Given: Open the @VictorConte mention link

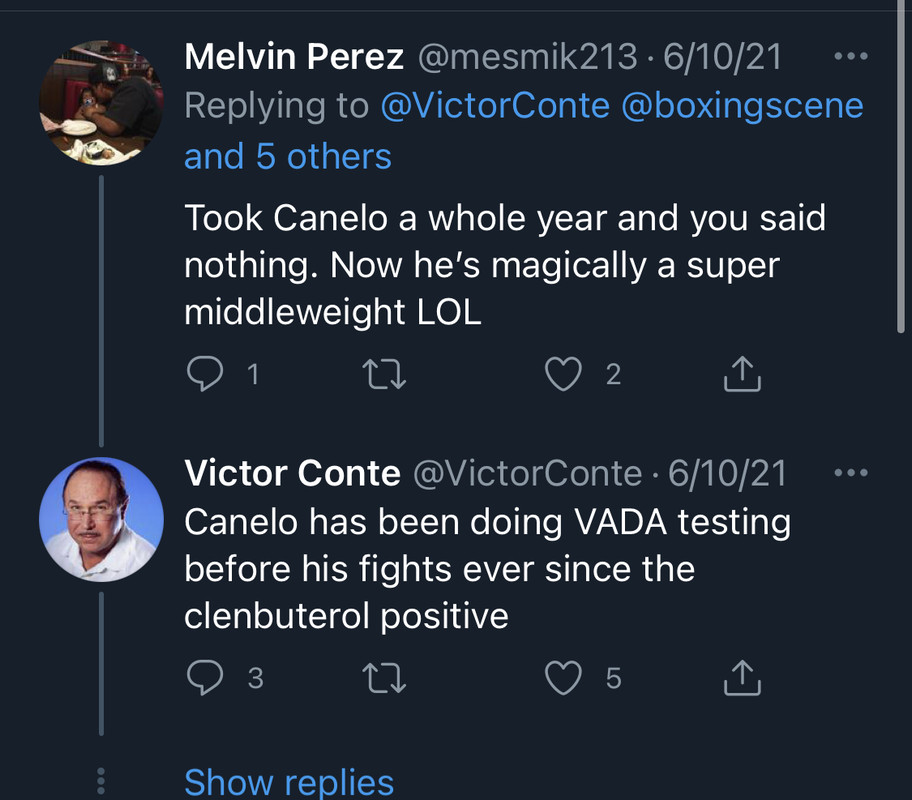Looking at the screenshot, I should (x=495, y=107).
